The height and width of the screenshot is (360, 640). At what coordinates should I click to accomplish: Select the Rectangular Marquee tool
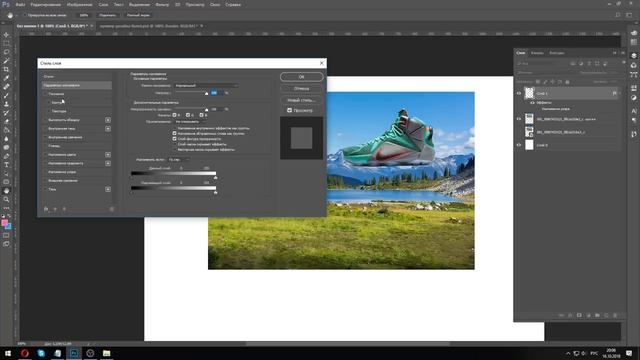pos(6,43)
